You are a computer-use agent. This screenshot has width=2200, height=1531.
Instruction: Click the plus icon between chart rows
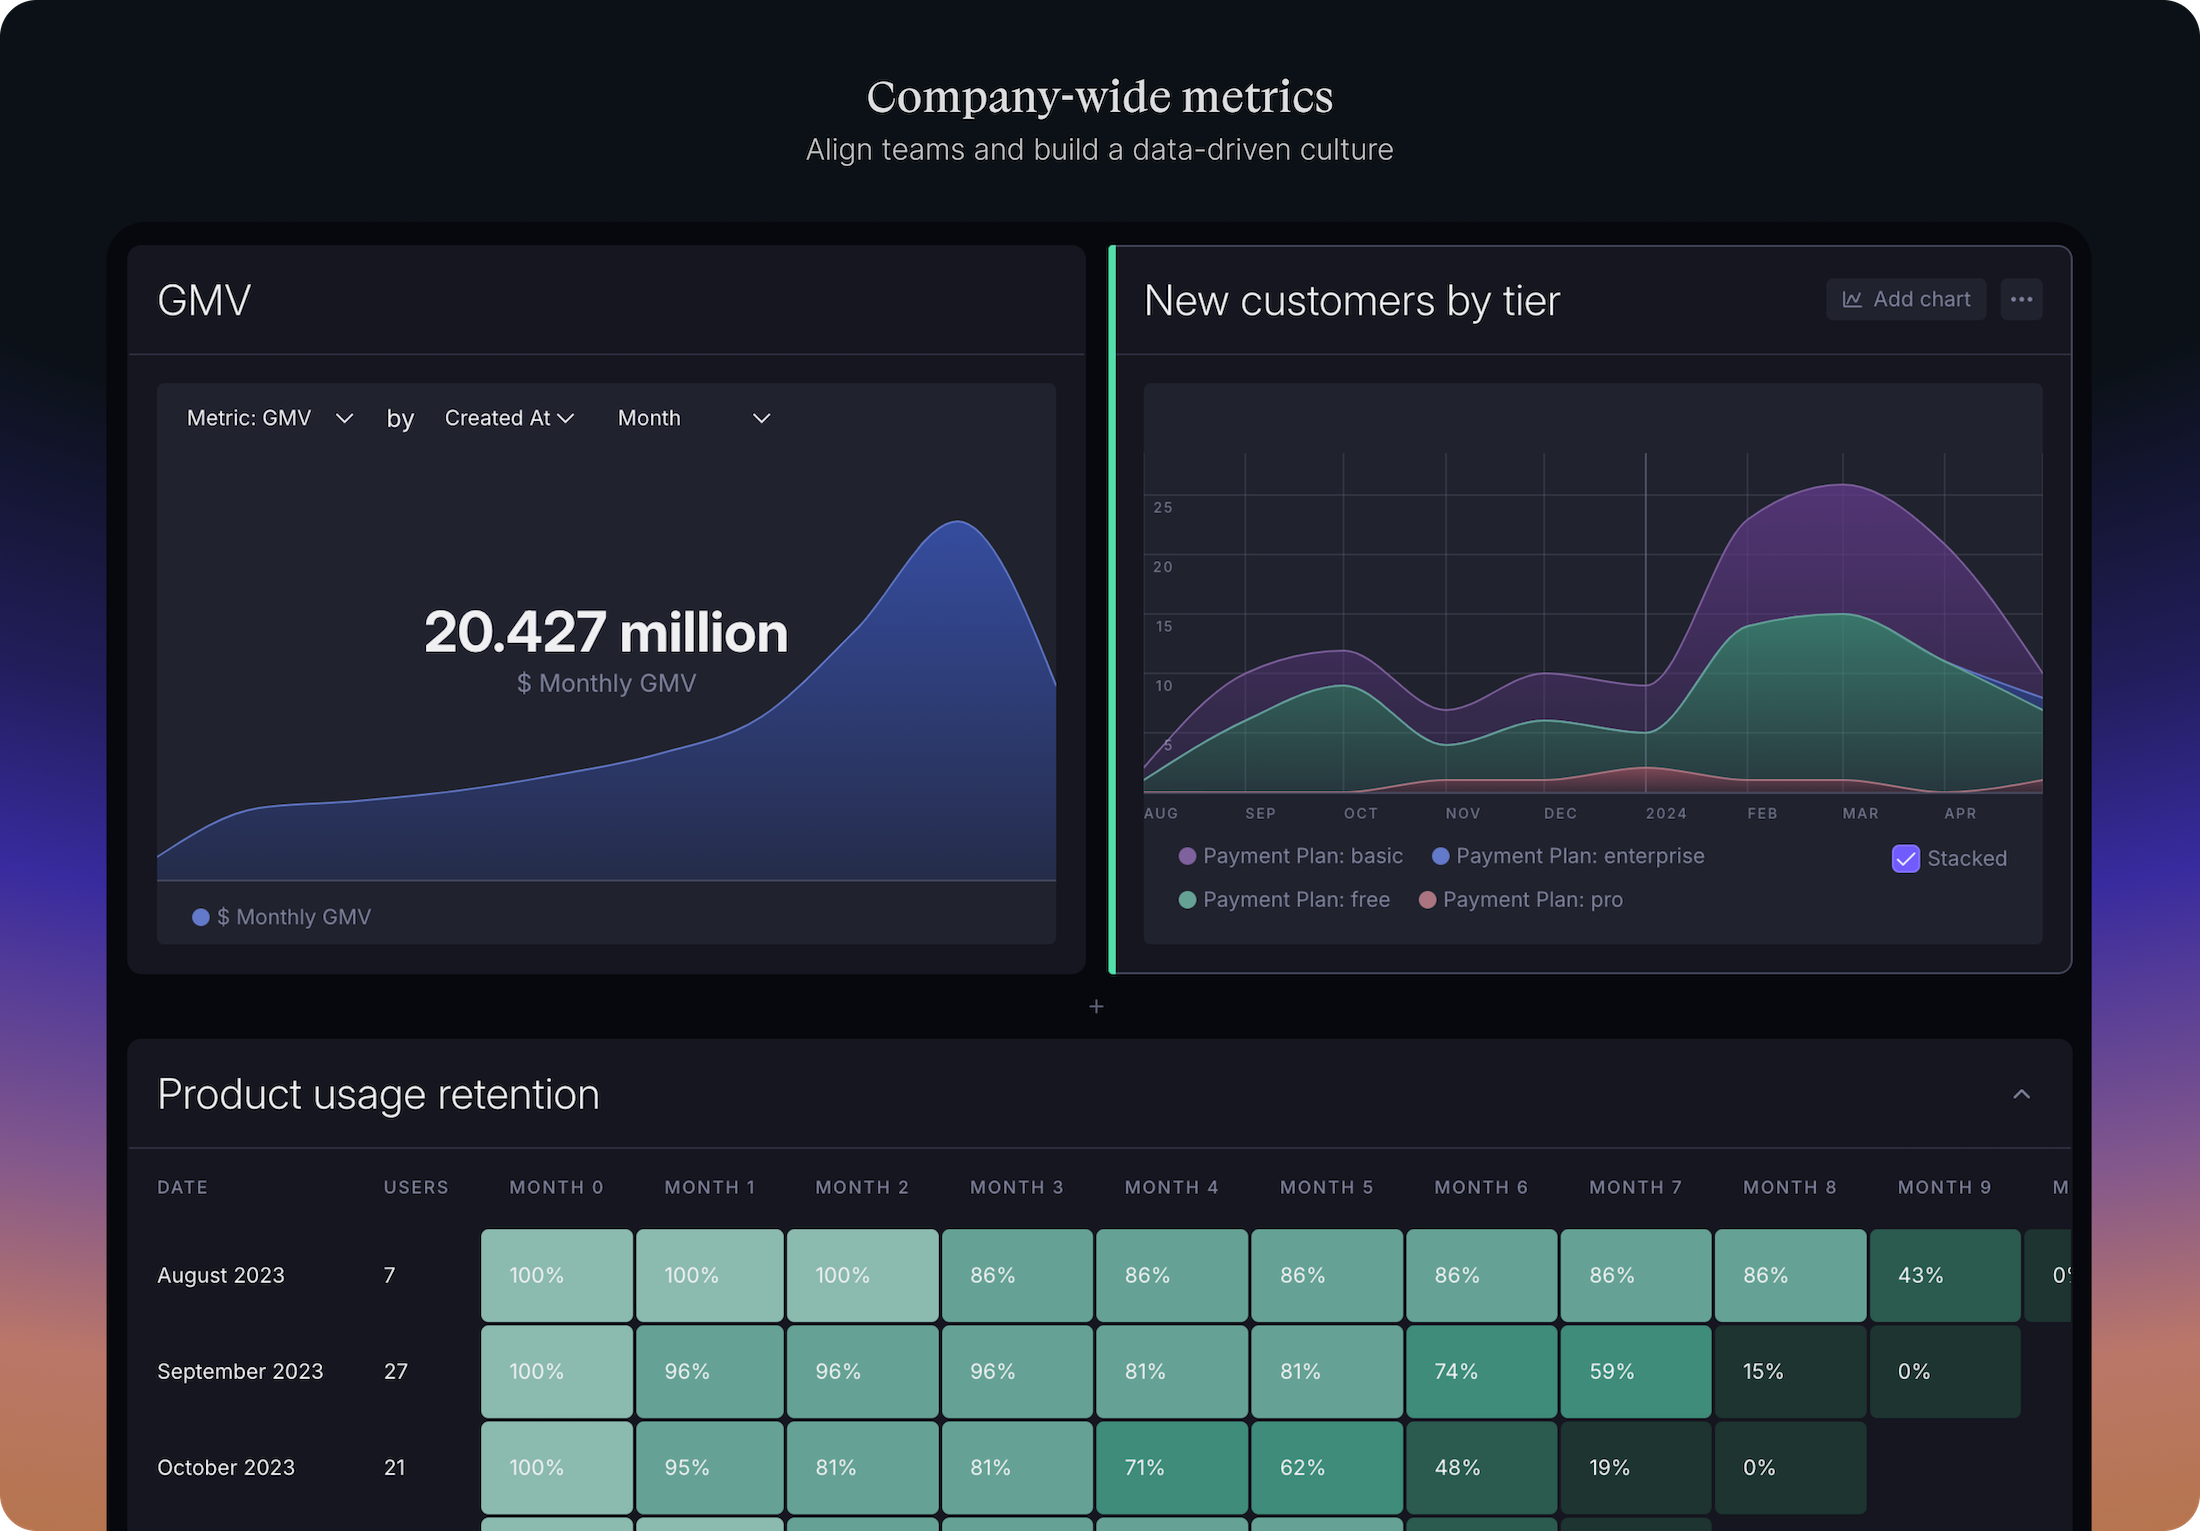1096,1006
